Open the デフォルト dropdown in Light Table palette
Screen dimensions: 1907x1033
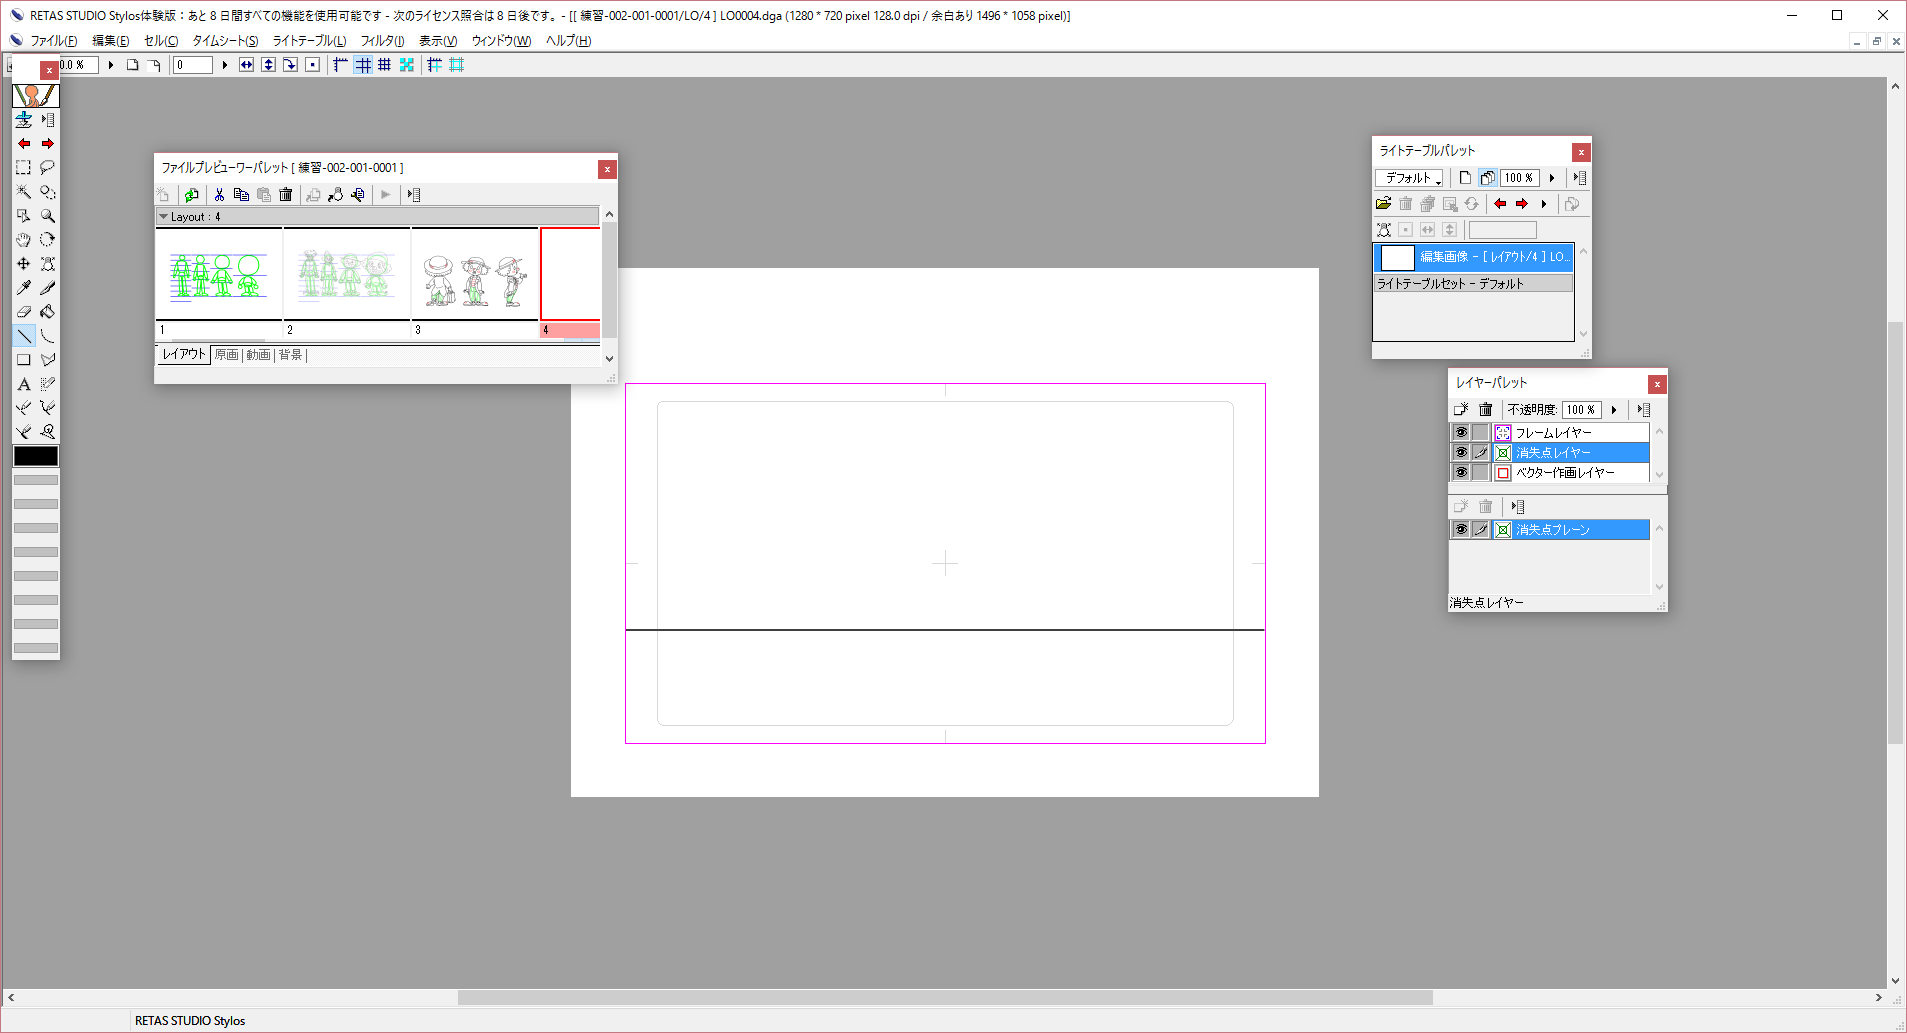click(x=1410, y=178)
